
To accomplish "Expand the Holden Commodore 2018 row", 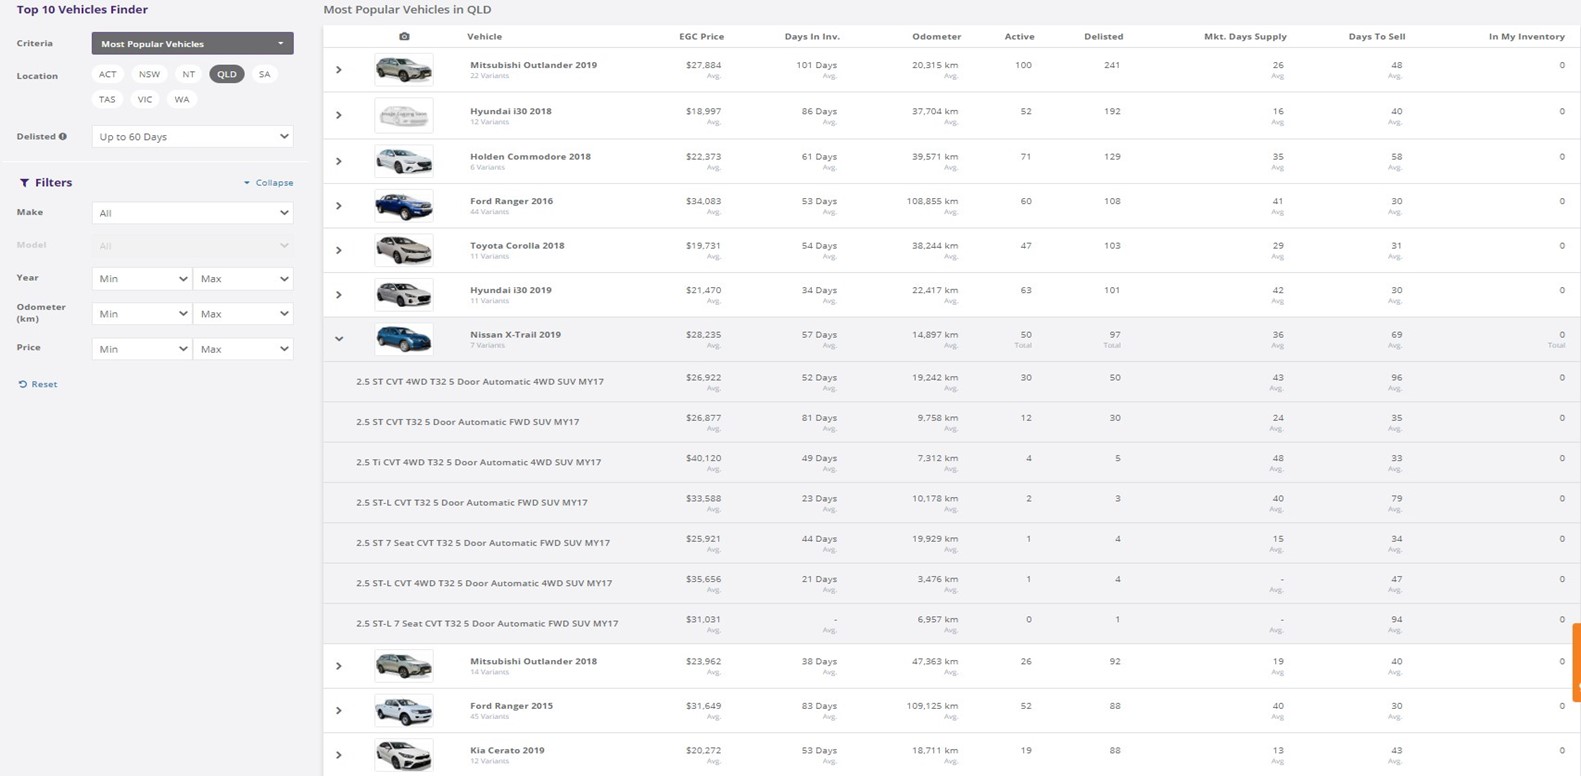I will pyautogui.click(x=339, y=161).
